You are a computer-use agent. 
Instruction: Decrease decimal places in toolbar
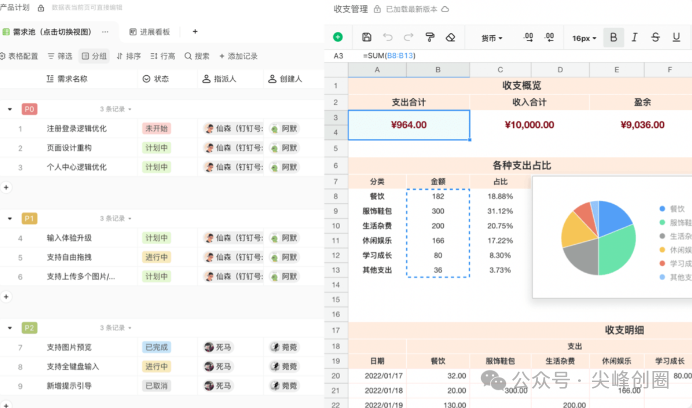click(x=528, y=38)
